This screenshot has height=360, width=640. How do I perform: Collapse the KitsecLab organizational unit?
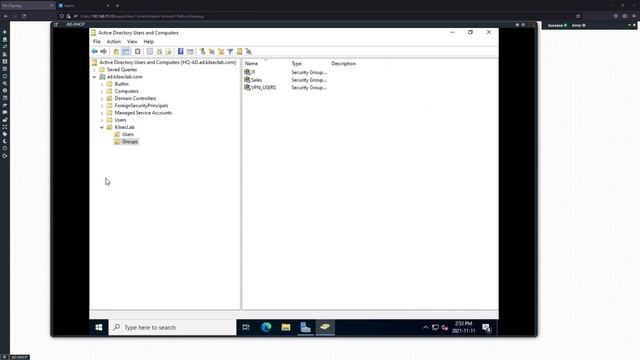[102, 127]
